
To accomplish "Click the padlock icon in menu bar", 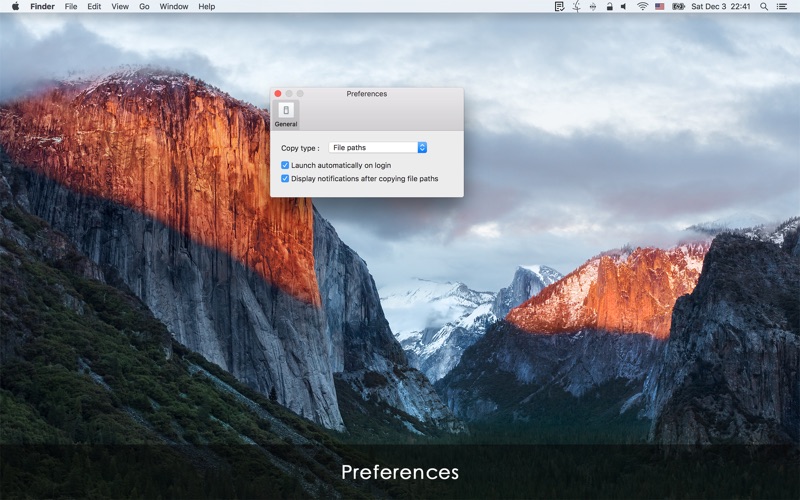I will point(608,6).
